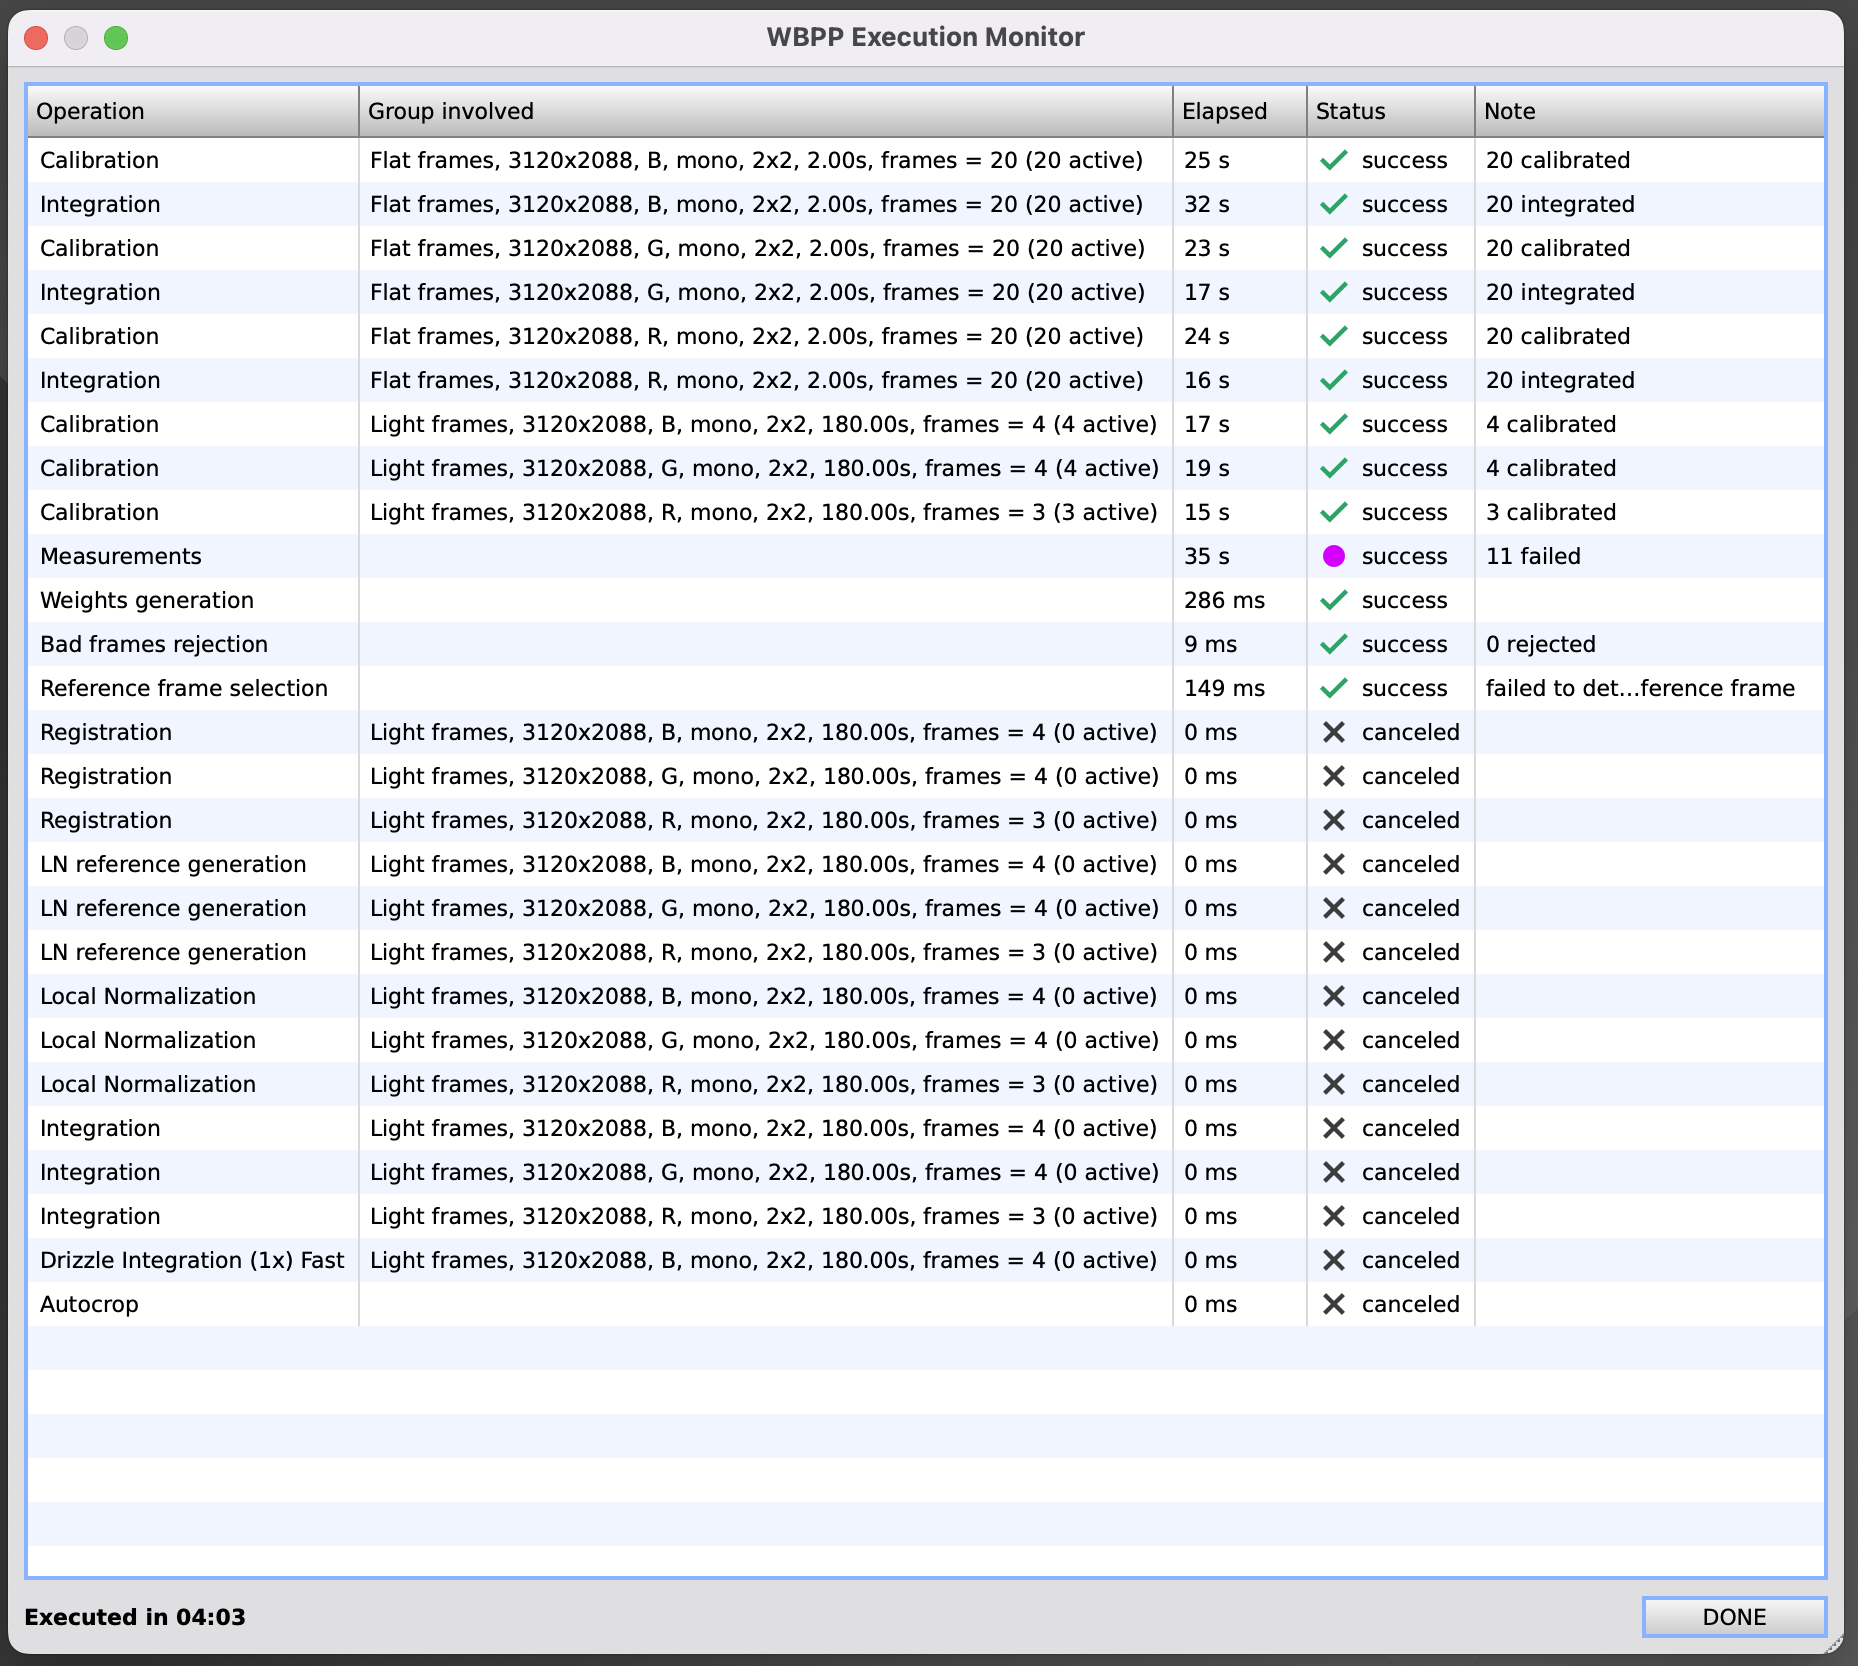
Task: Select the Measurements operation row
Action: click(121, 556)
